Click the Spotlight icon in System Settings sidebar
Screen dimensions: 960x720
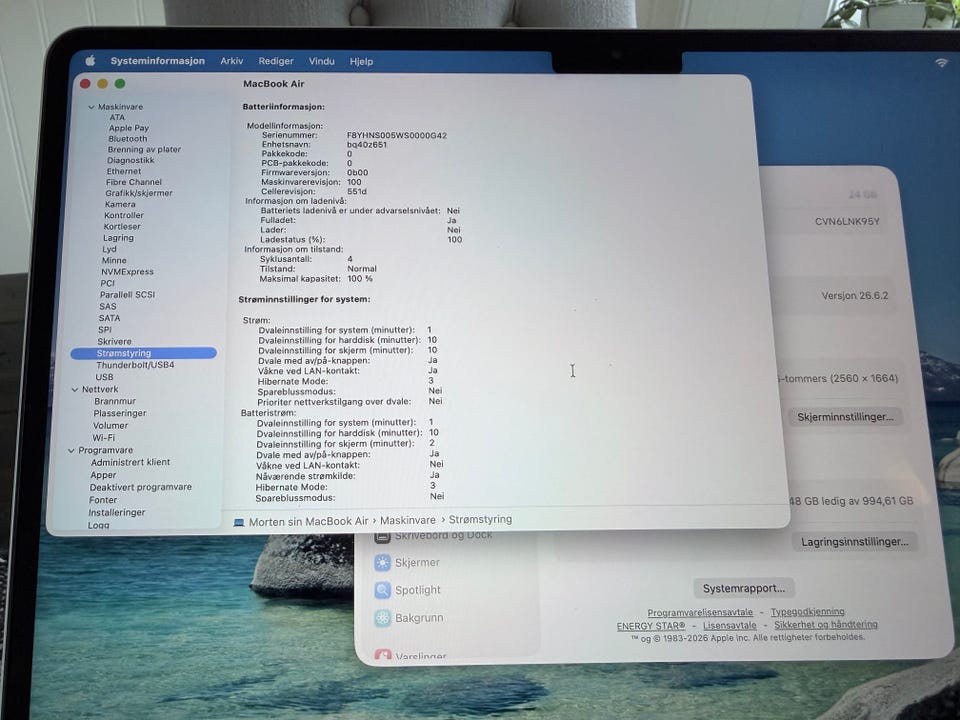click(x=383, y=590)
